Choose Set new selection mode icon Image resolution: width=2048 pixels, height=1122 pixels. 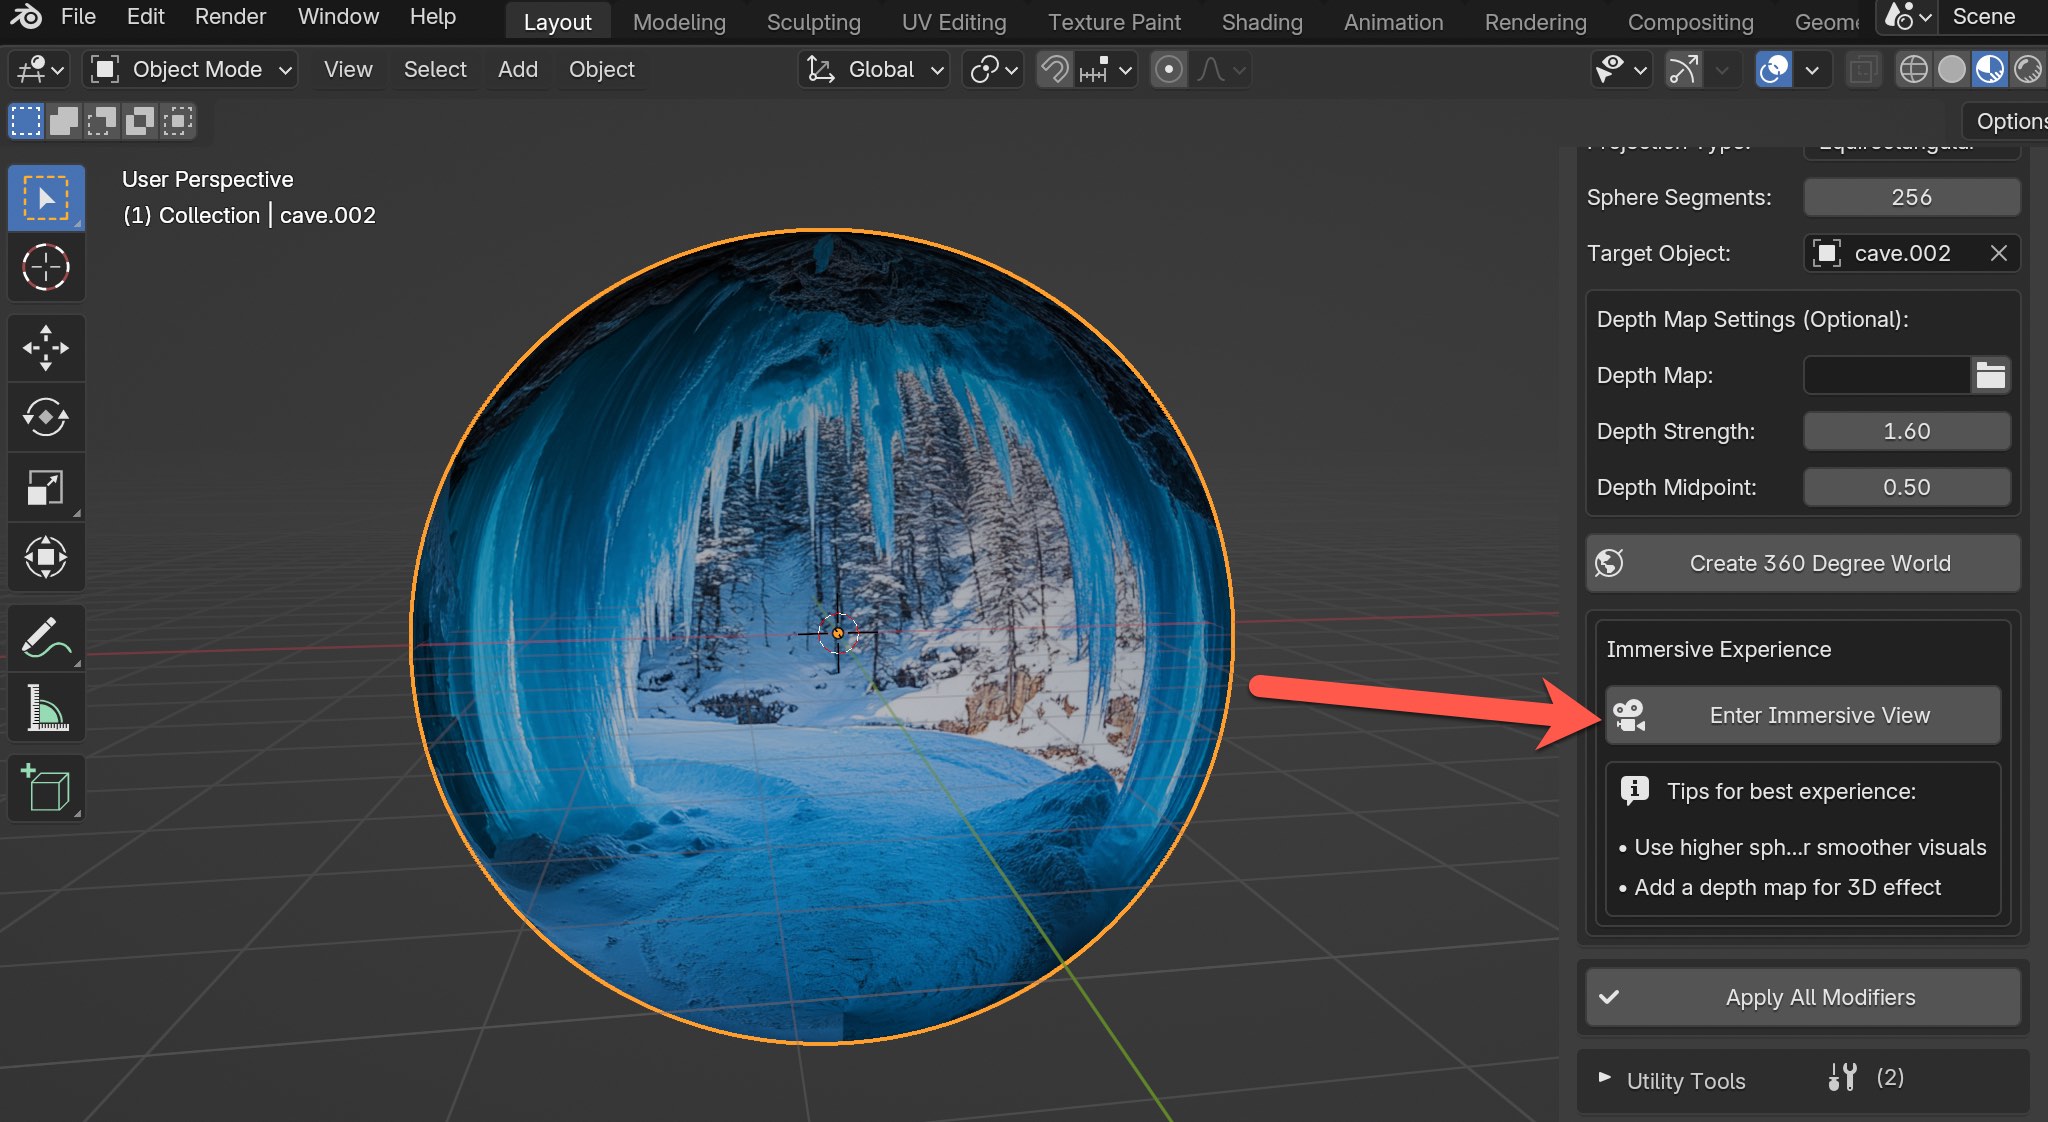coord(26,122)
